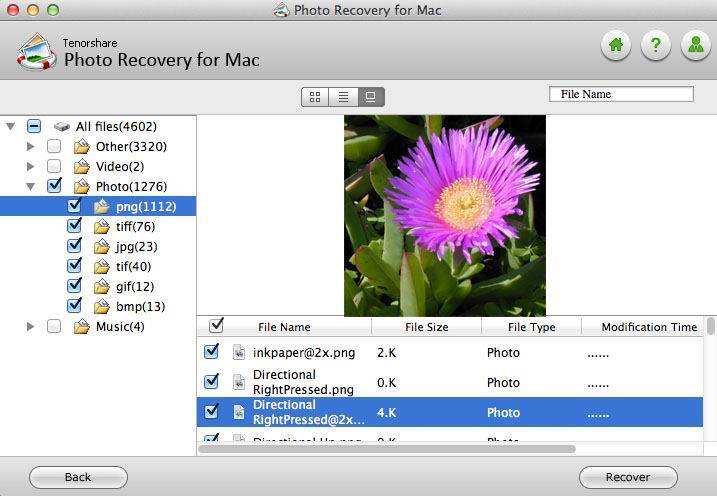Click the purple flower preview image
Image resolution: width=717 pixels, height=496 pixels.
pyautogui.click(x=445, y=215)
